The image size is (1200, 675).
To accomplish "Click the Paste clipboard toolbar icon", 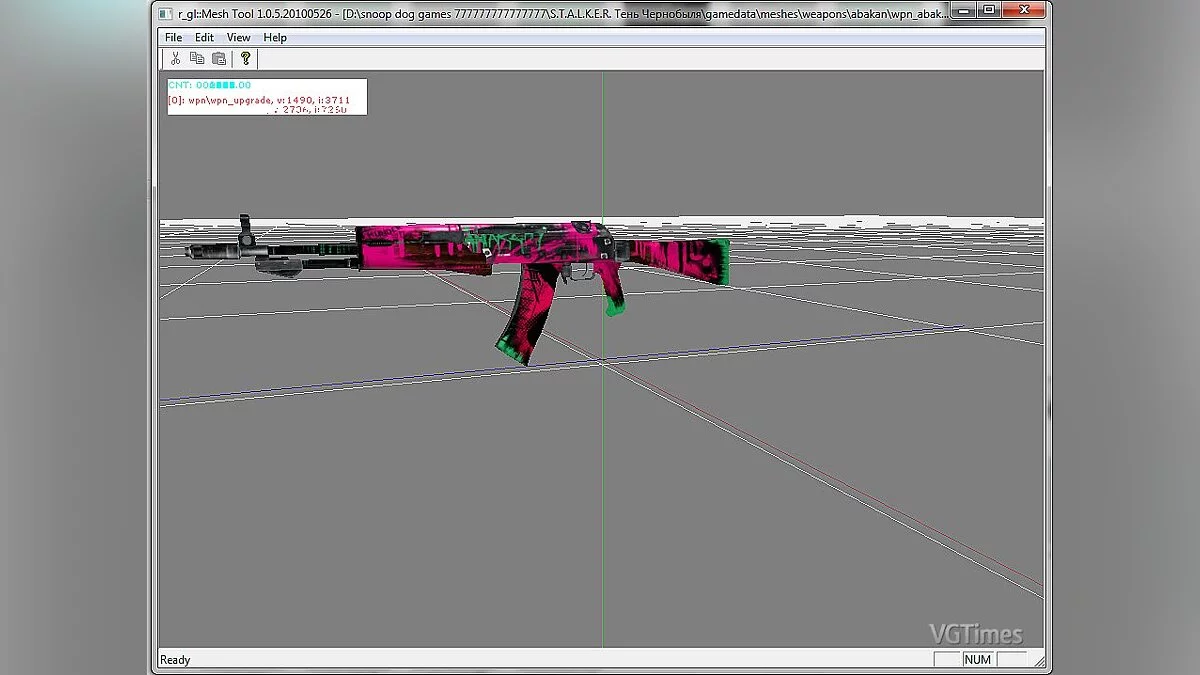I will [x=218, y=59].
